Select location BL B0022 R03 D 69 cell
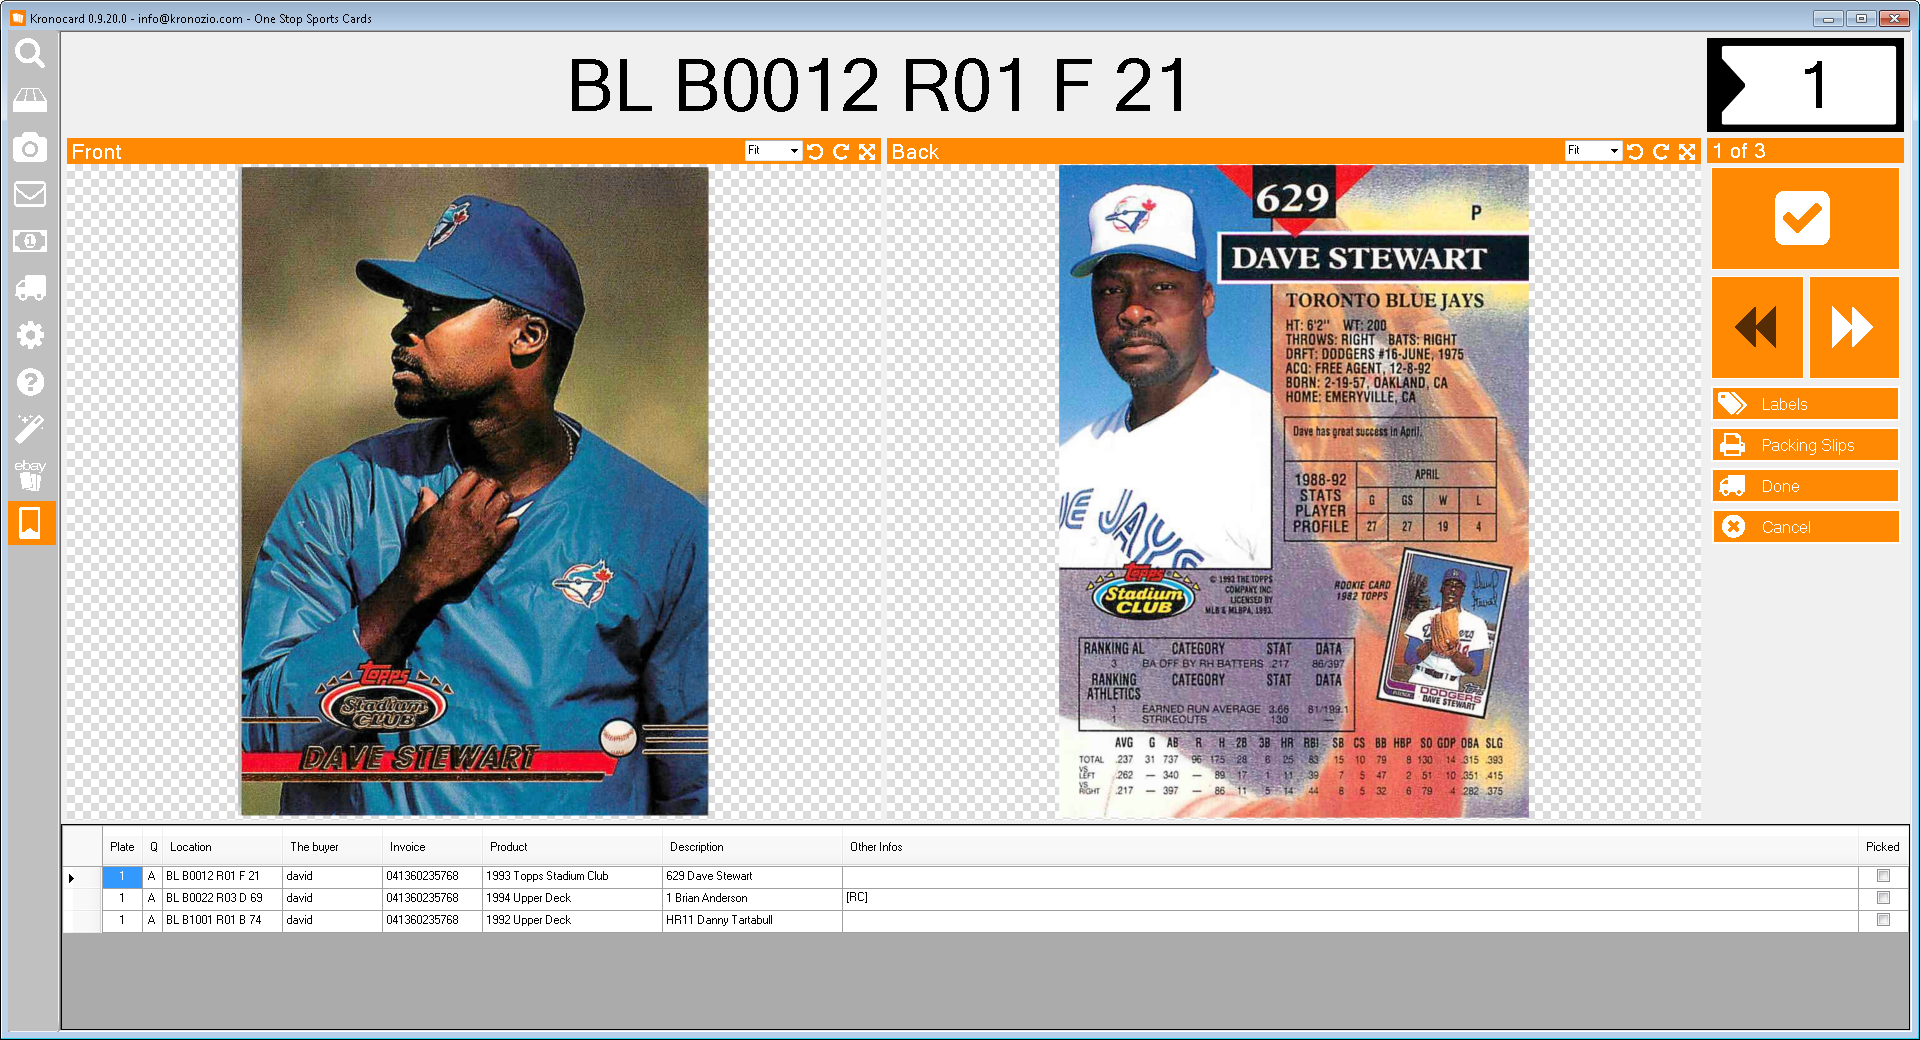The height and width of the screenshot is (1040, 1920). point(222,898)
